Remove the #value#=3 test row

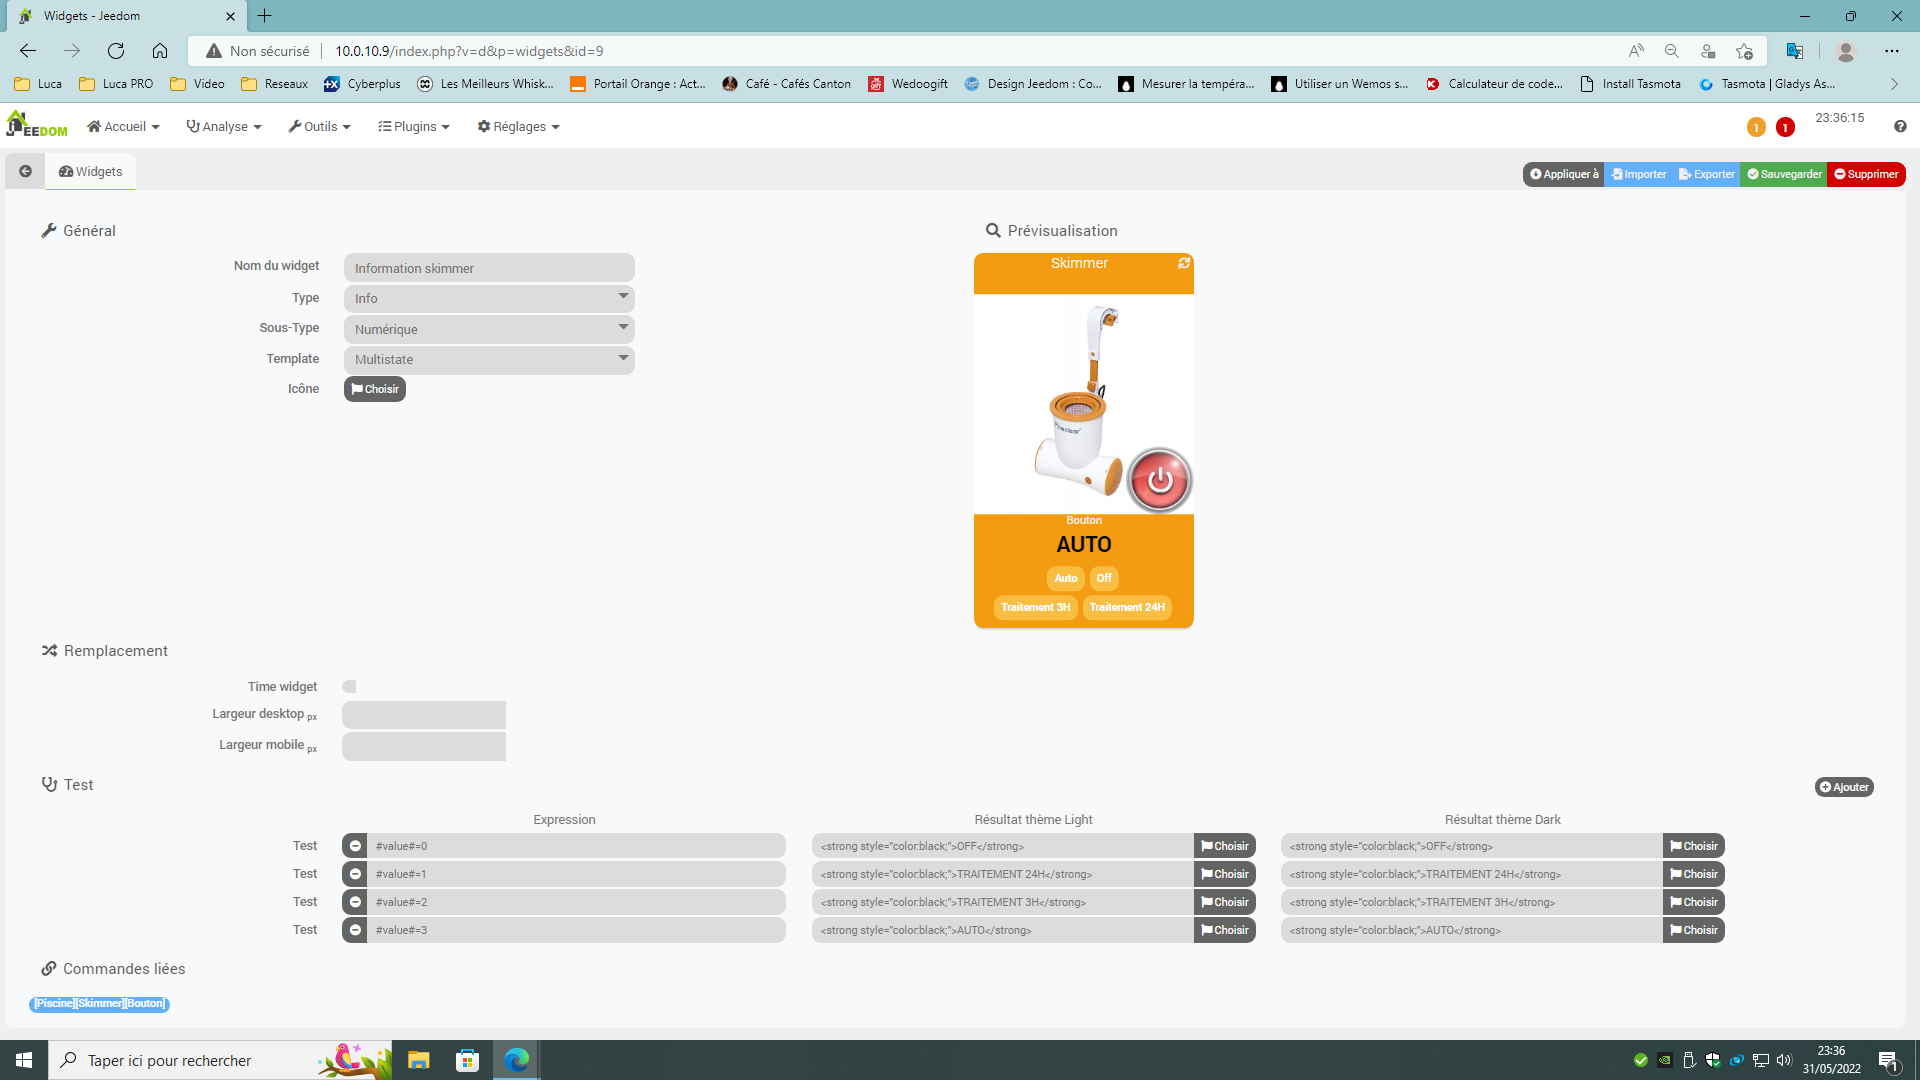355,930
